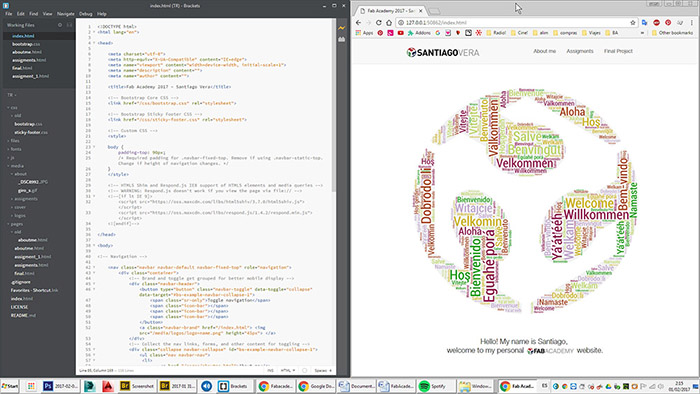Bookmark this page with the star icon
700x394 pixels.
633,22
